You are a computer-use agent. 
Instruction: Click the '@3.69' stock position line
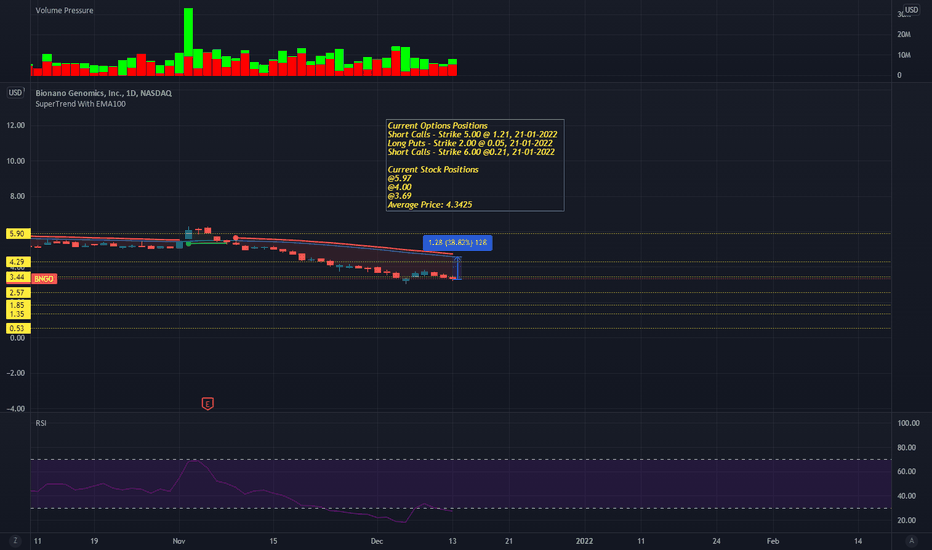[399, 196]
